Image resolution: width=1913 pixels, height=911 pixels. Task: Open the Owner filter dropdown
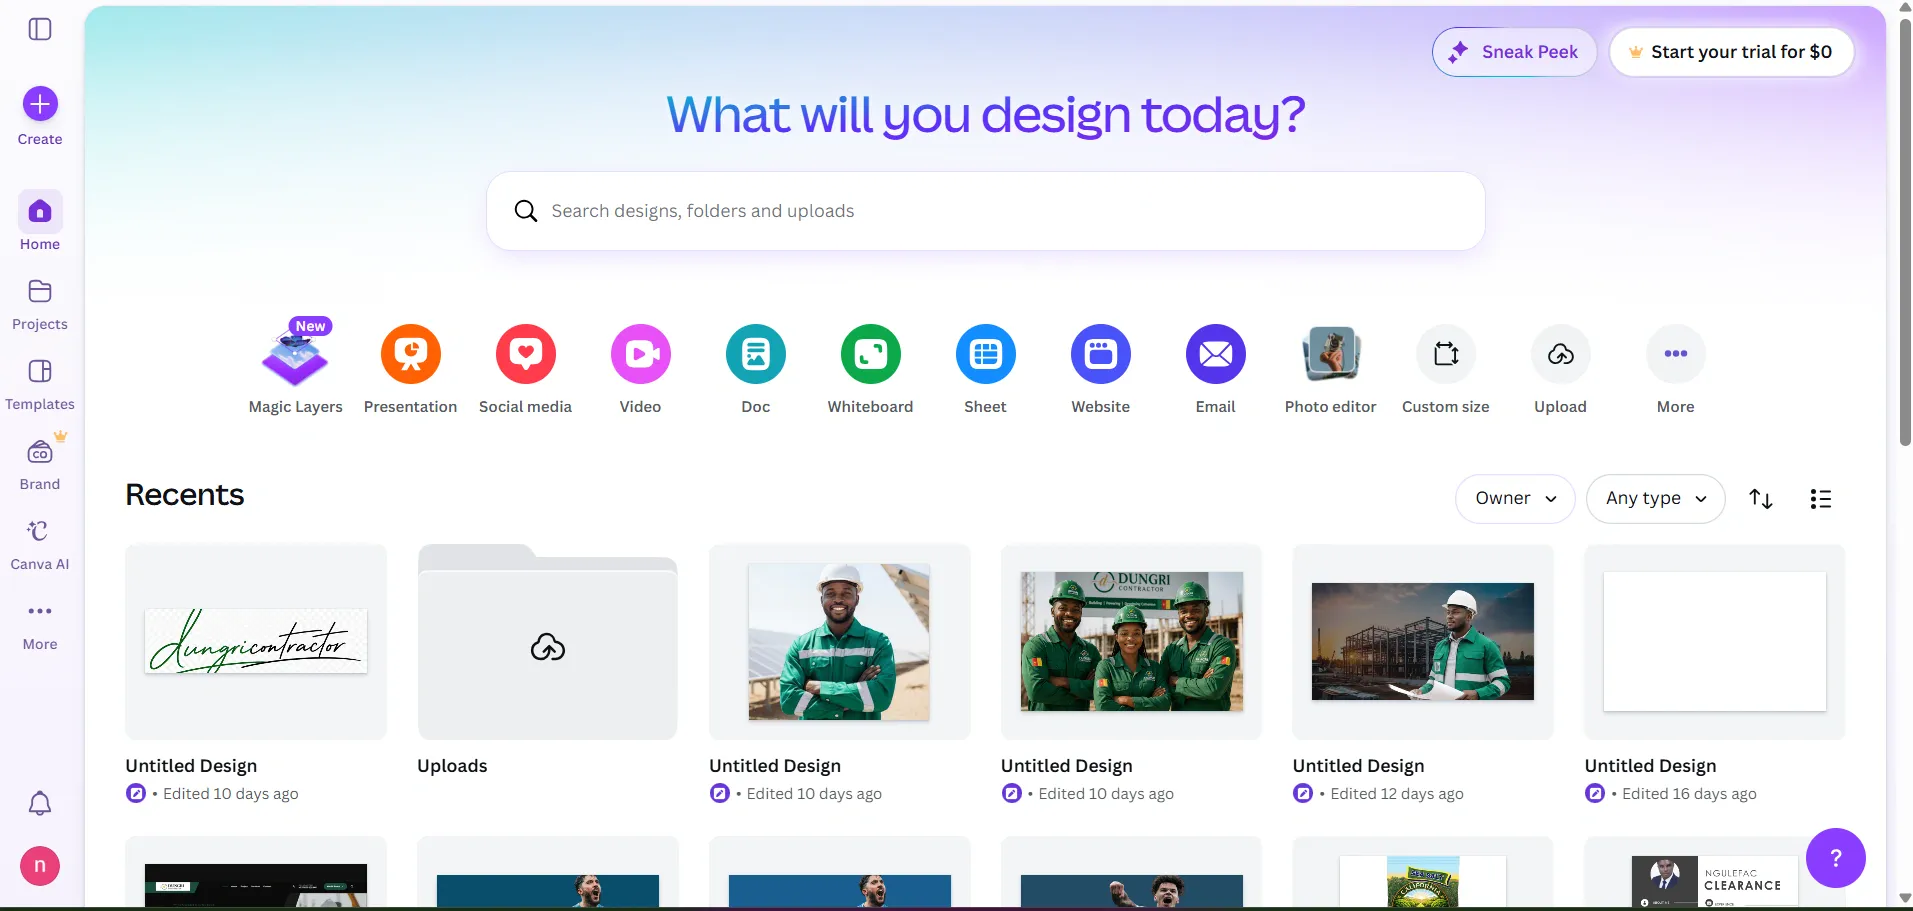coord(1515,498)
